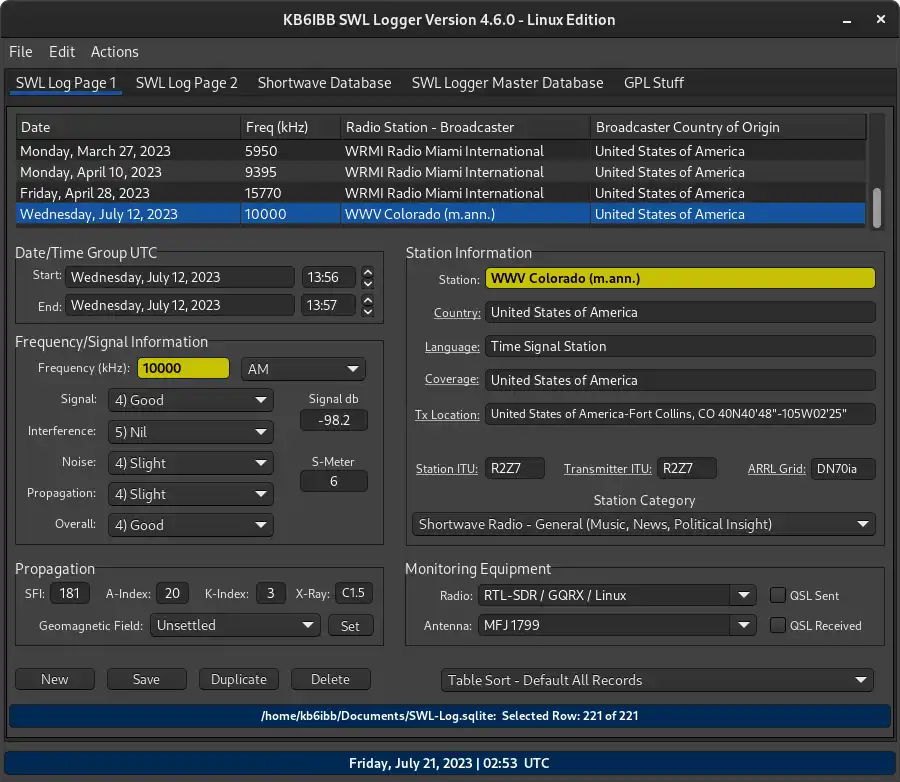The width and height of the screenshot is (900, 782).
Task: Click the A-Index value field
Action: click(x=172, y=593)
